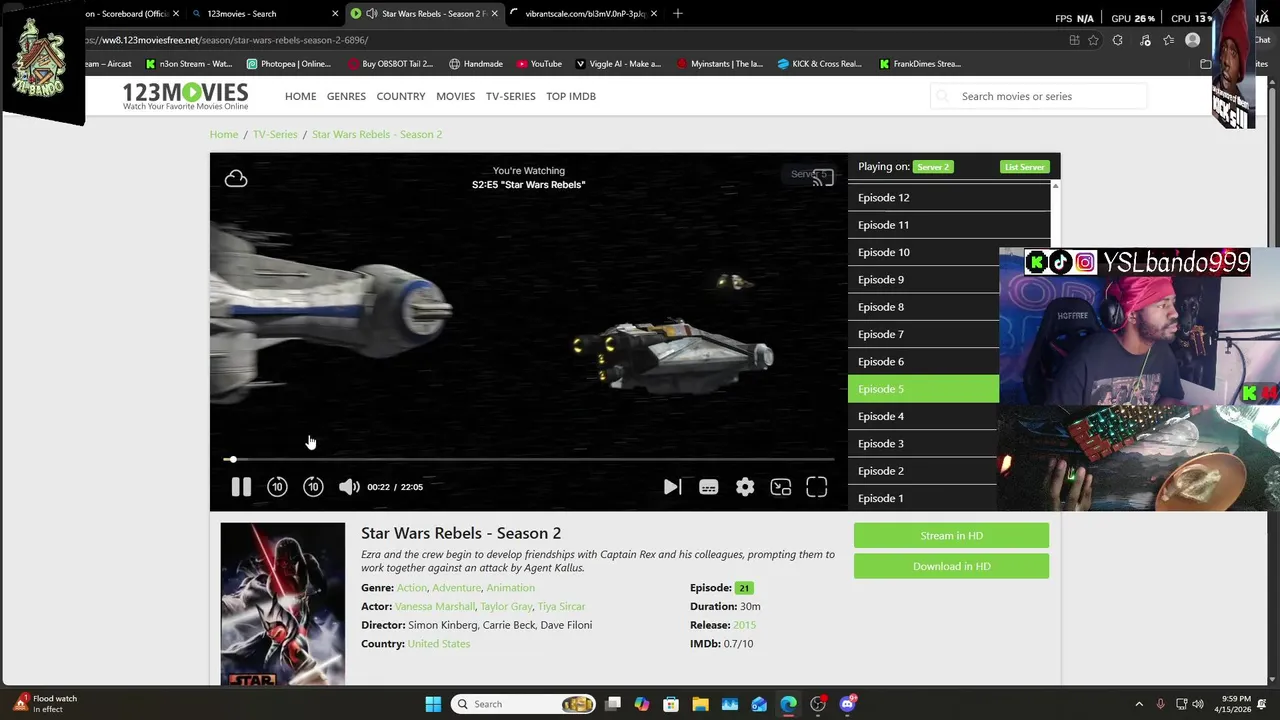Open the MOVIES menu item
Viewport: 1280px width, 720px height.
pyautogui.click(x=455, y=96)
